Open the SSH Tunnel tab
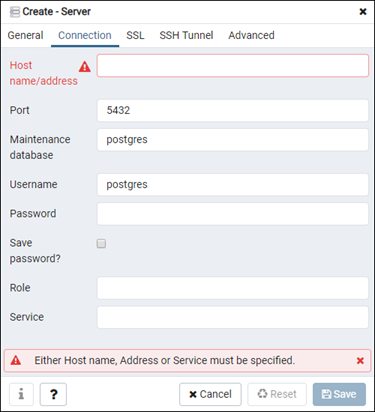This screenshot has width=375, height=412. tap(186, 35)
